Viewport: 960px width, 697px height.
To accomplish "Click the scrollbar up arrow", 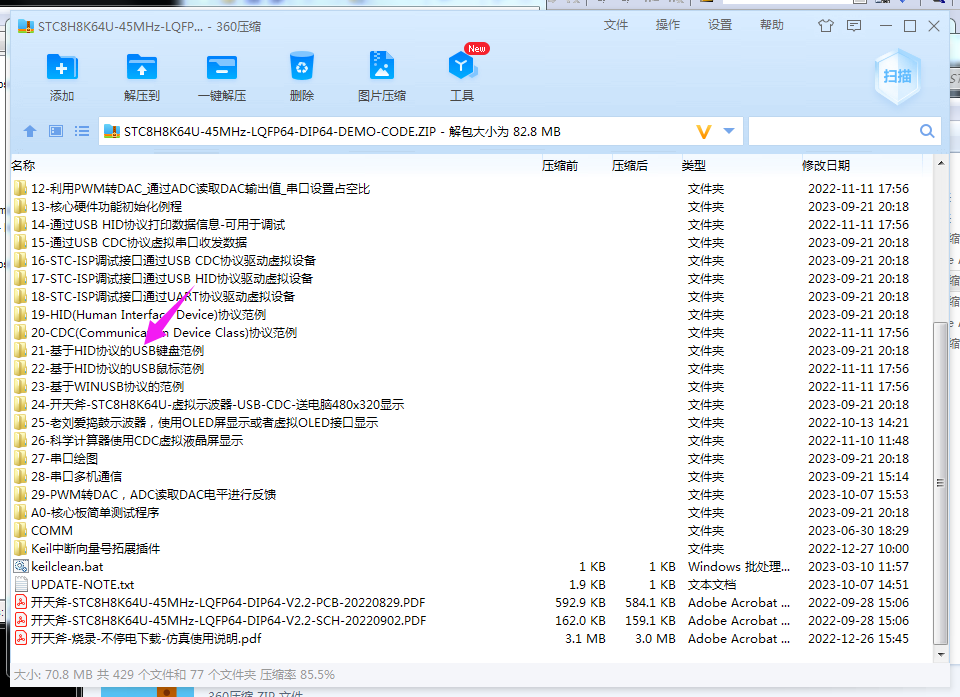I will pyautogui.click(x=941, y=163).
